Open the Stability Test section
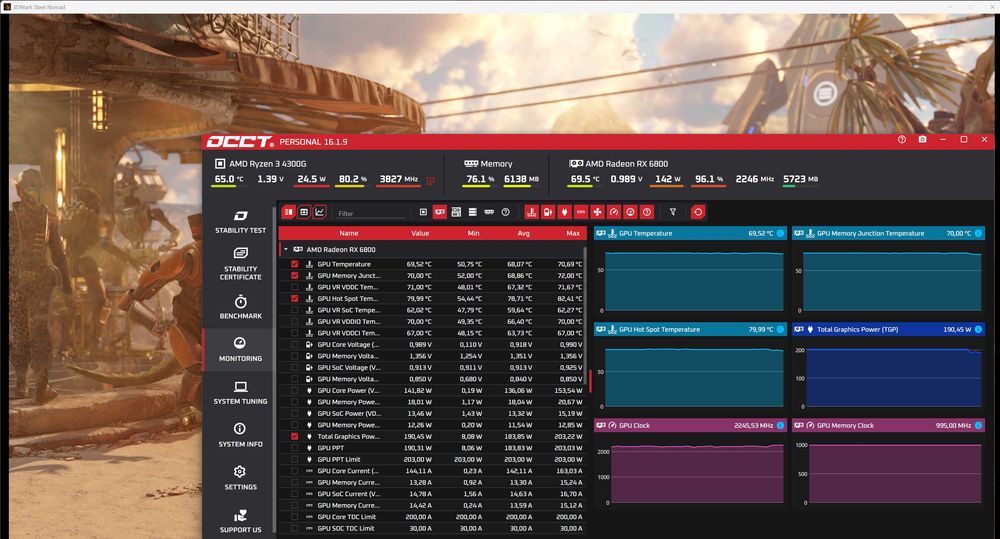1000x539 pixels. (240, 221)
